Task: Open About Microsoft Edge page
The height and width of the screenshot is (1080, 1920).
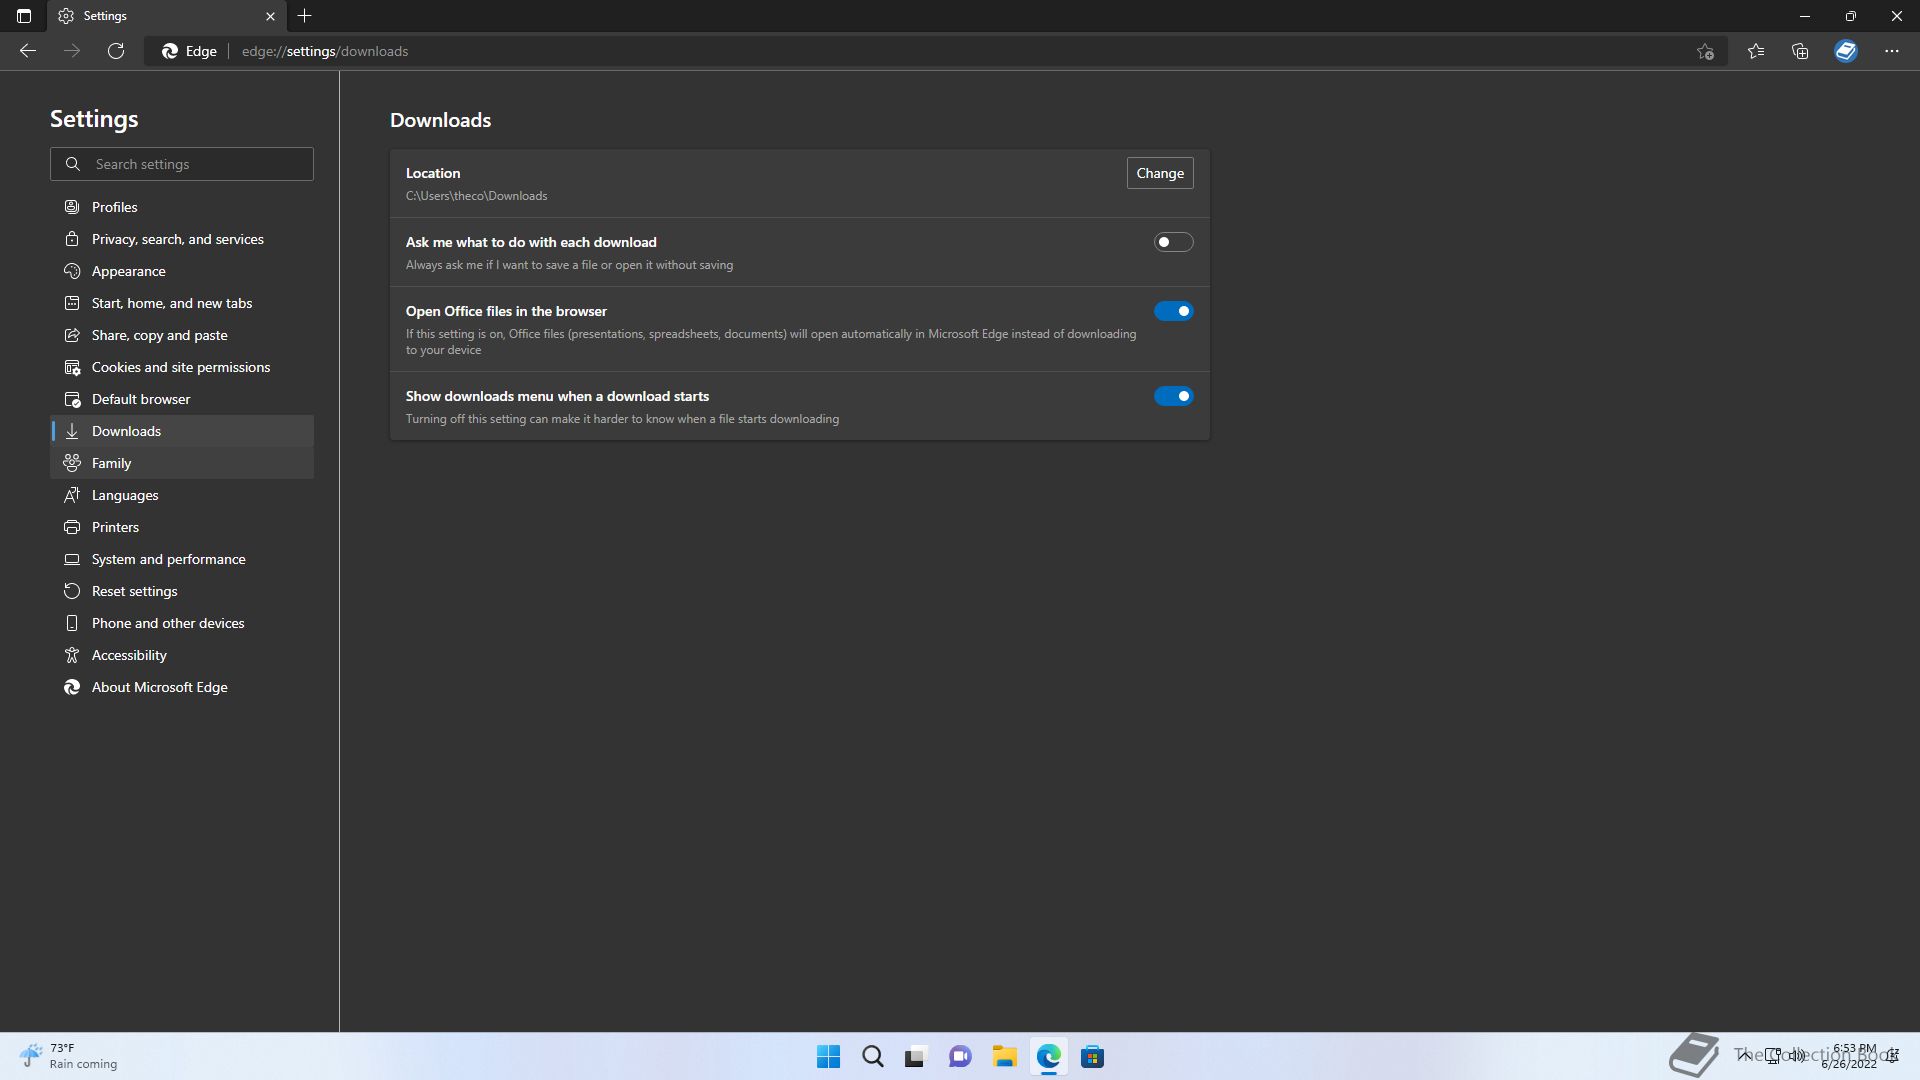Action: [x=159, y=687]
